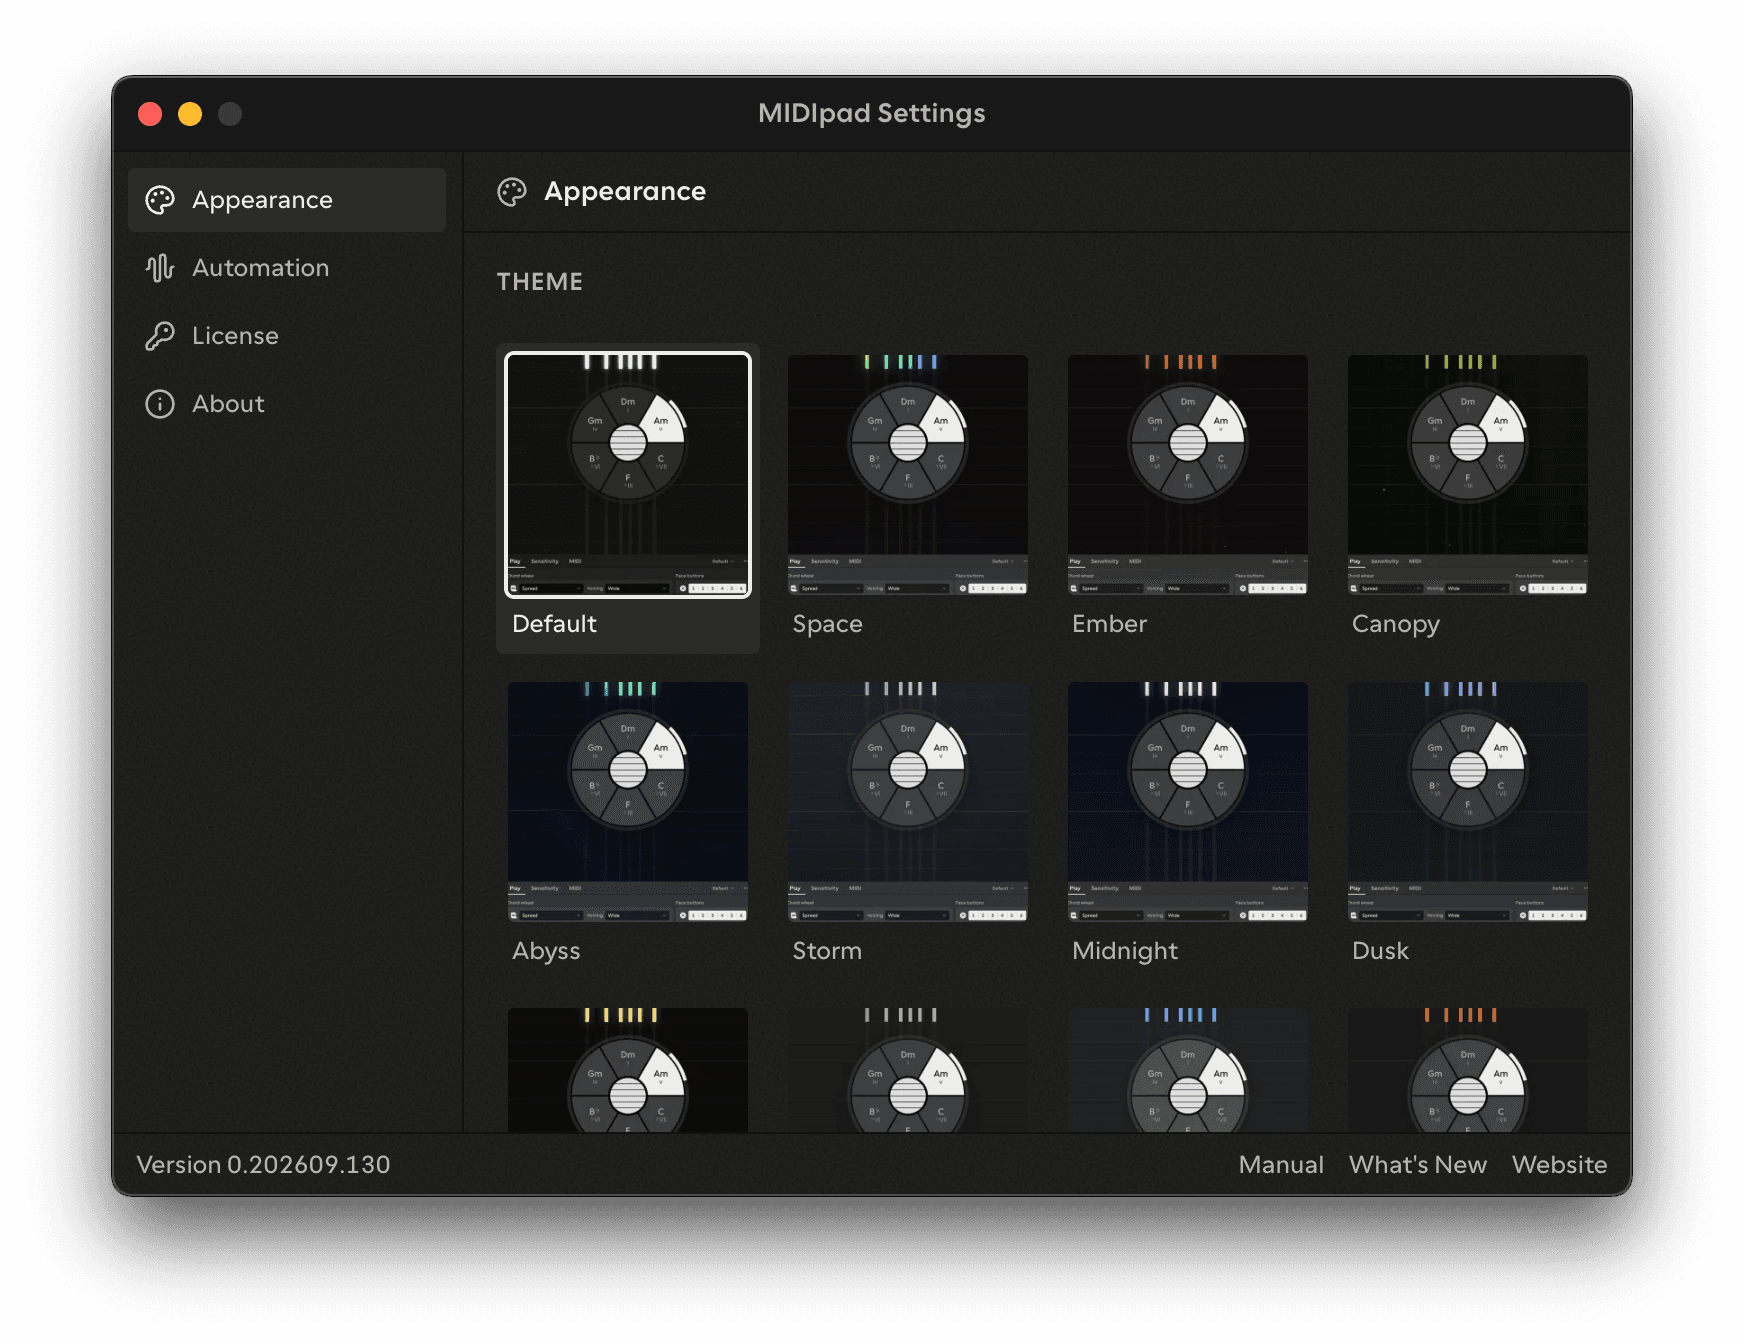Apply the Canopy theme thumbnail

coord(1468,475)
